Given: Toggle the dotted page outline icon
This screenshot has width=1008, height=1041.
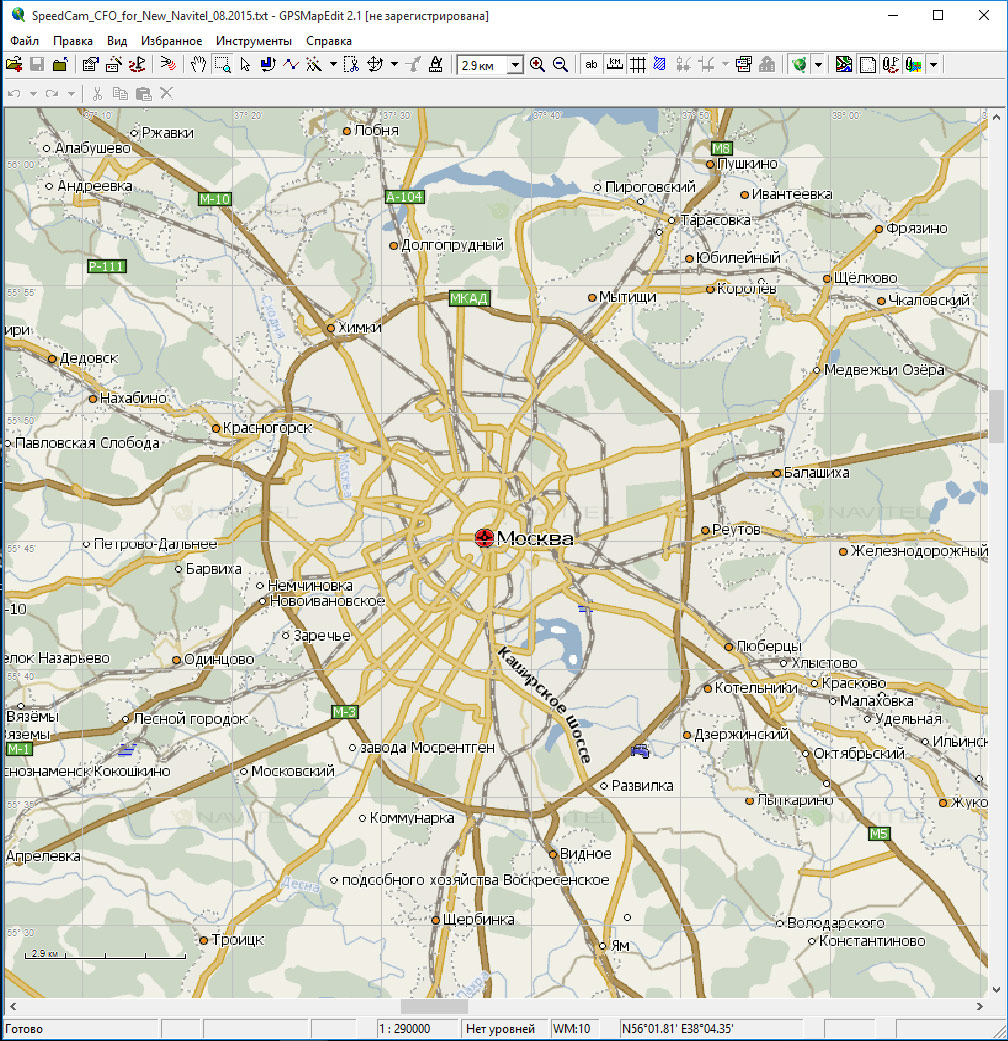Looking at the screenshot, I should click(x=867, y=64).
